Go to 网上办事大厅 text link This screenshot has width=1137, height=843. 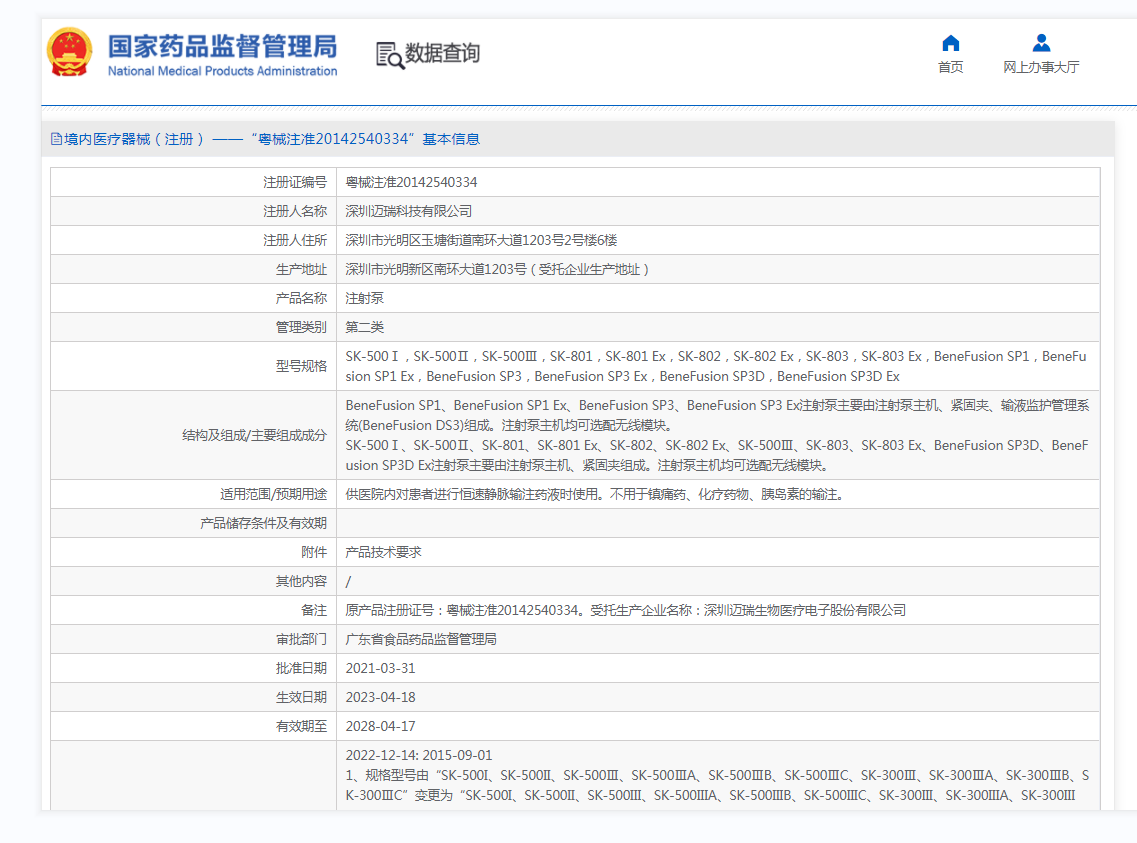point(1041,67)
